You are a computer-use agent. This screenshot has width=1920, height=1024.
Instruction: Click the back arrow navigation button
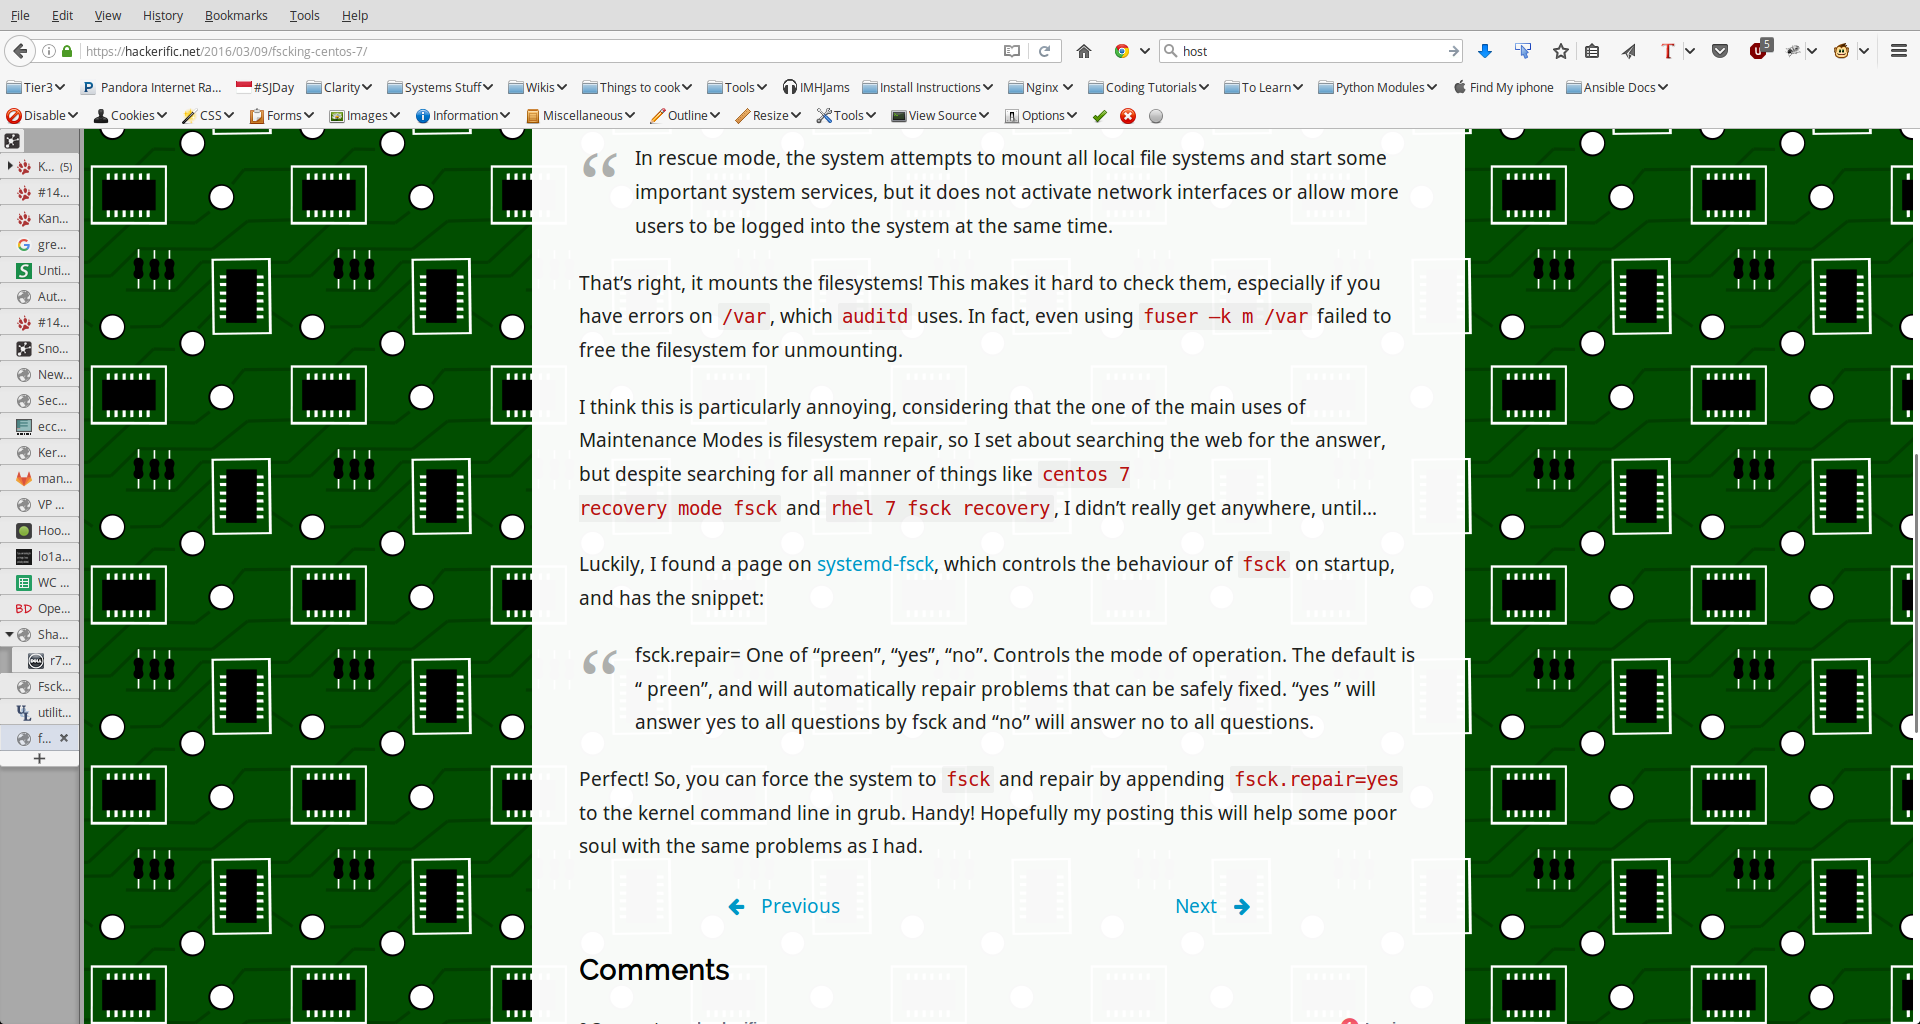pyautogui.click(x=20, y=51)
